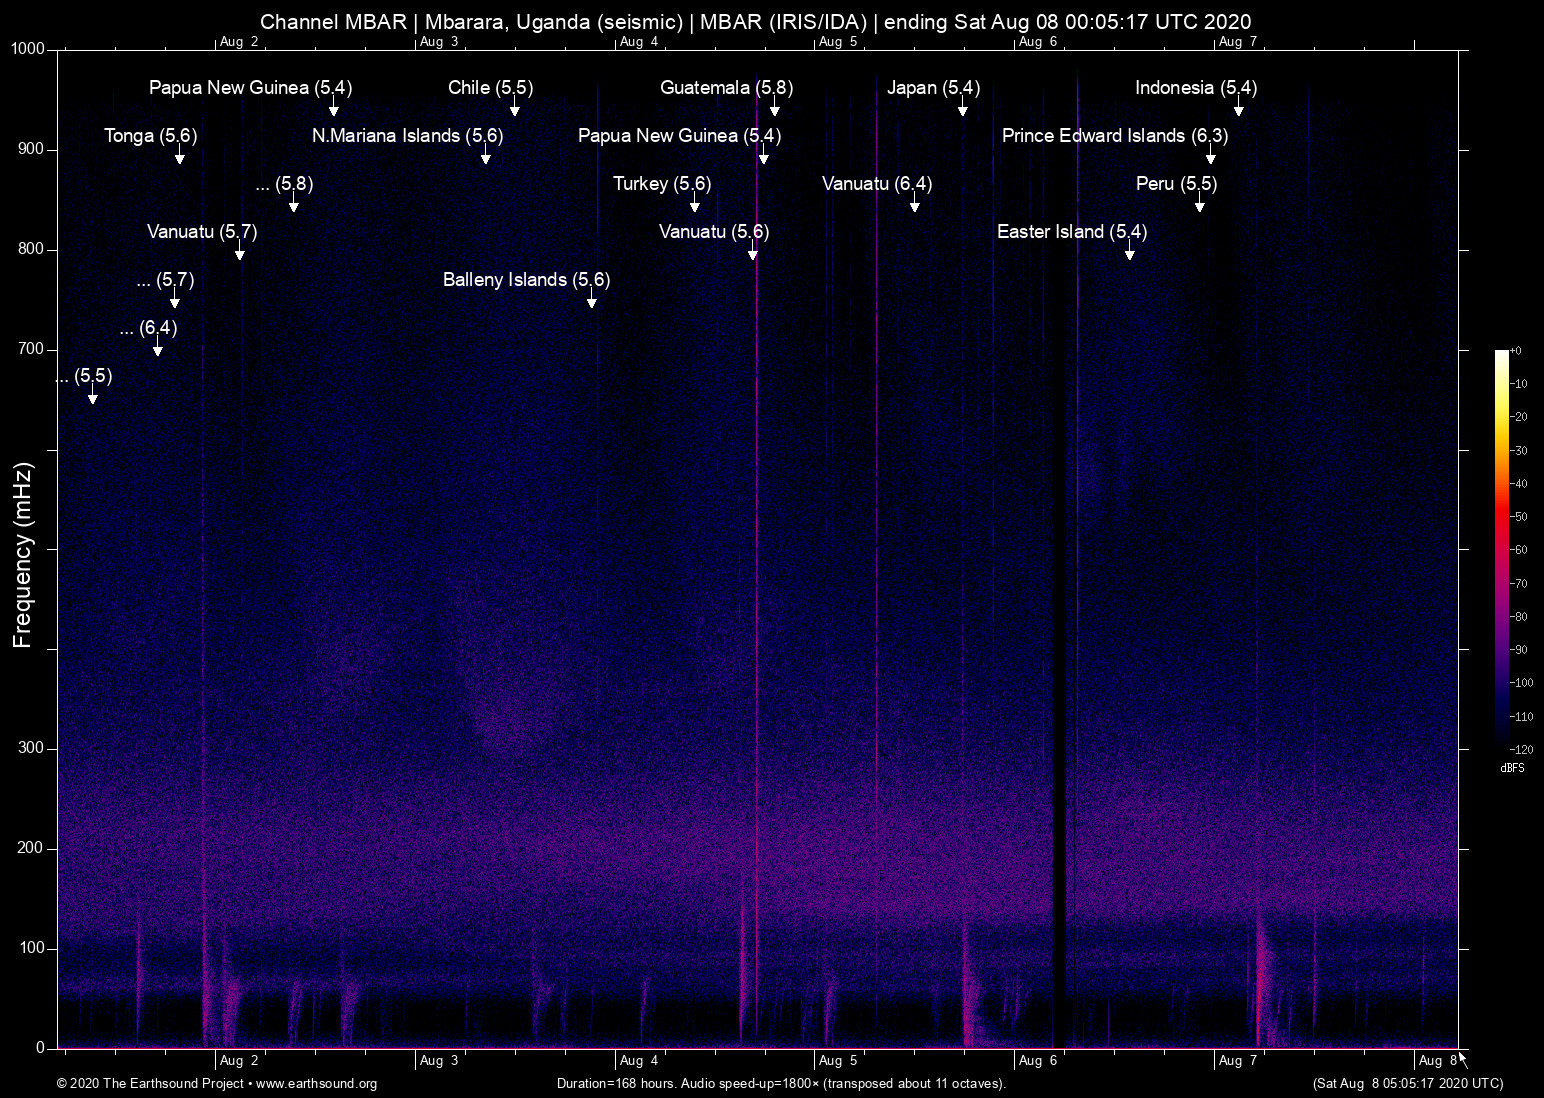
Task: Select the arrow beneath Indonesia (5.4)
Action: [x=1239, y=109]
